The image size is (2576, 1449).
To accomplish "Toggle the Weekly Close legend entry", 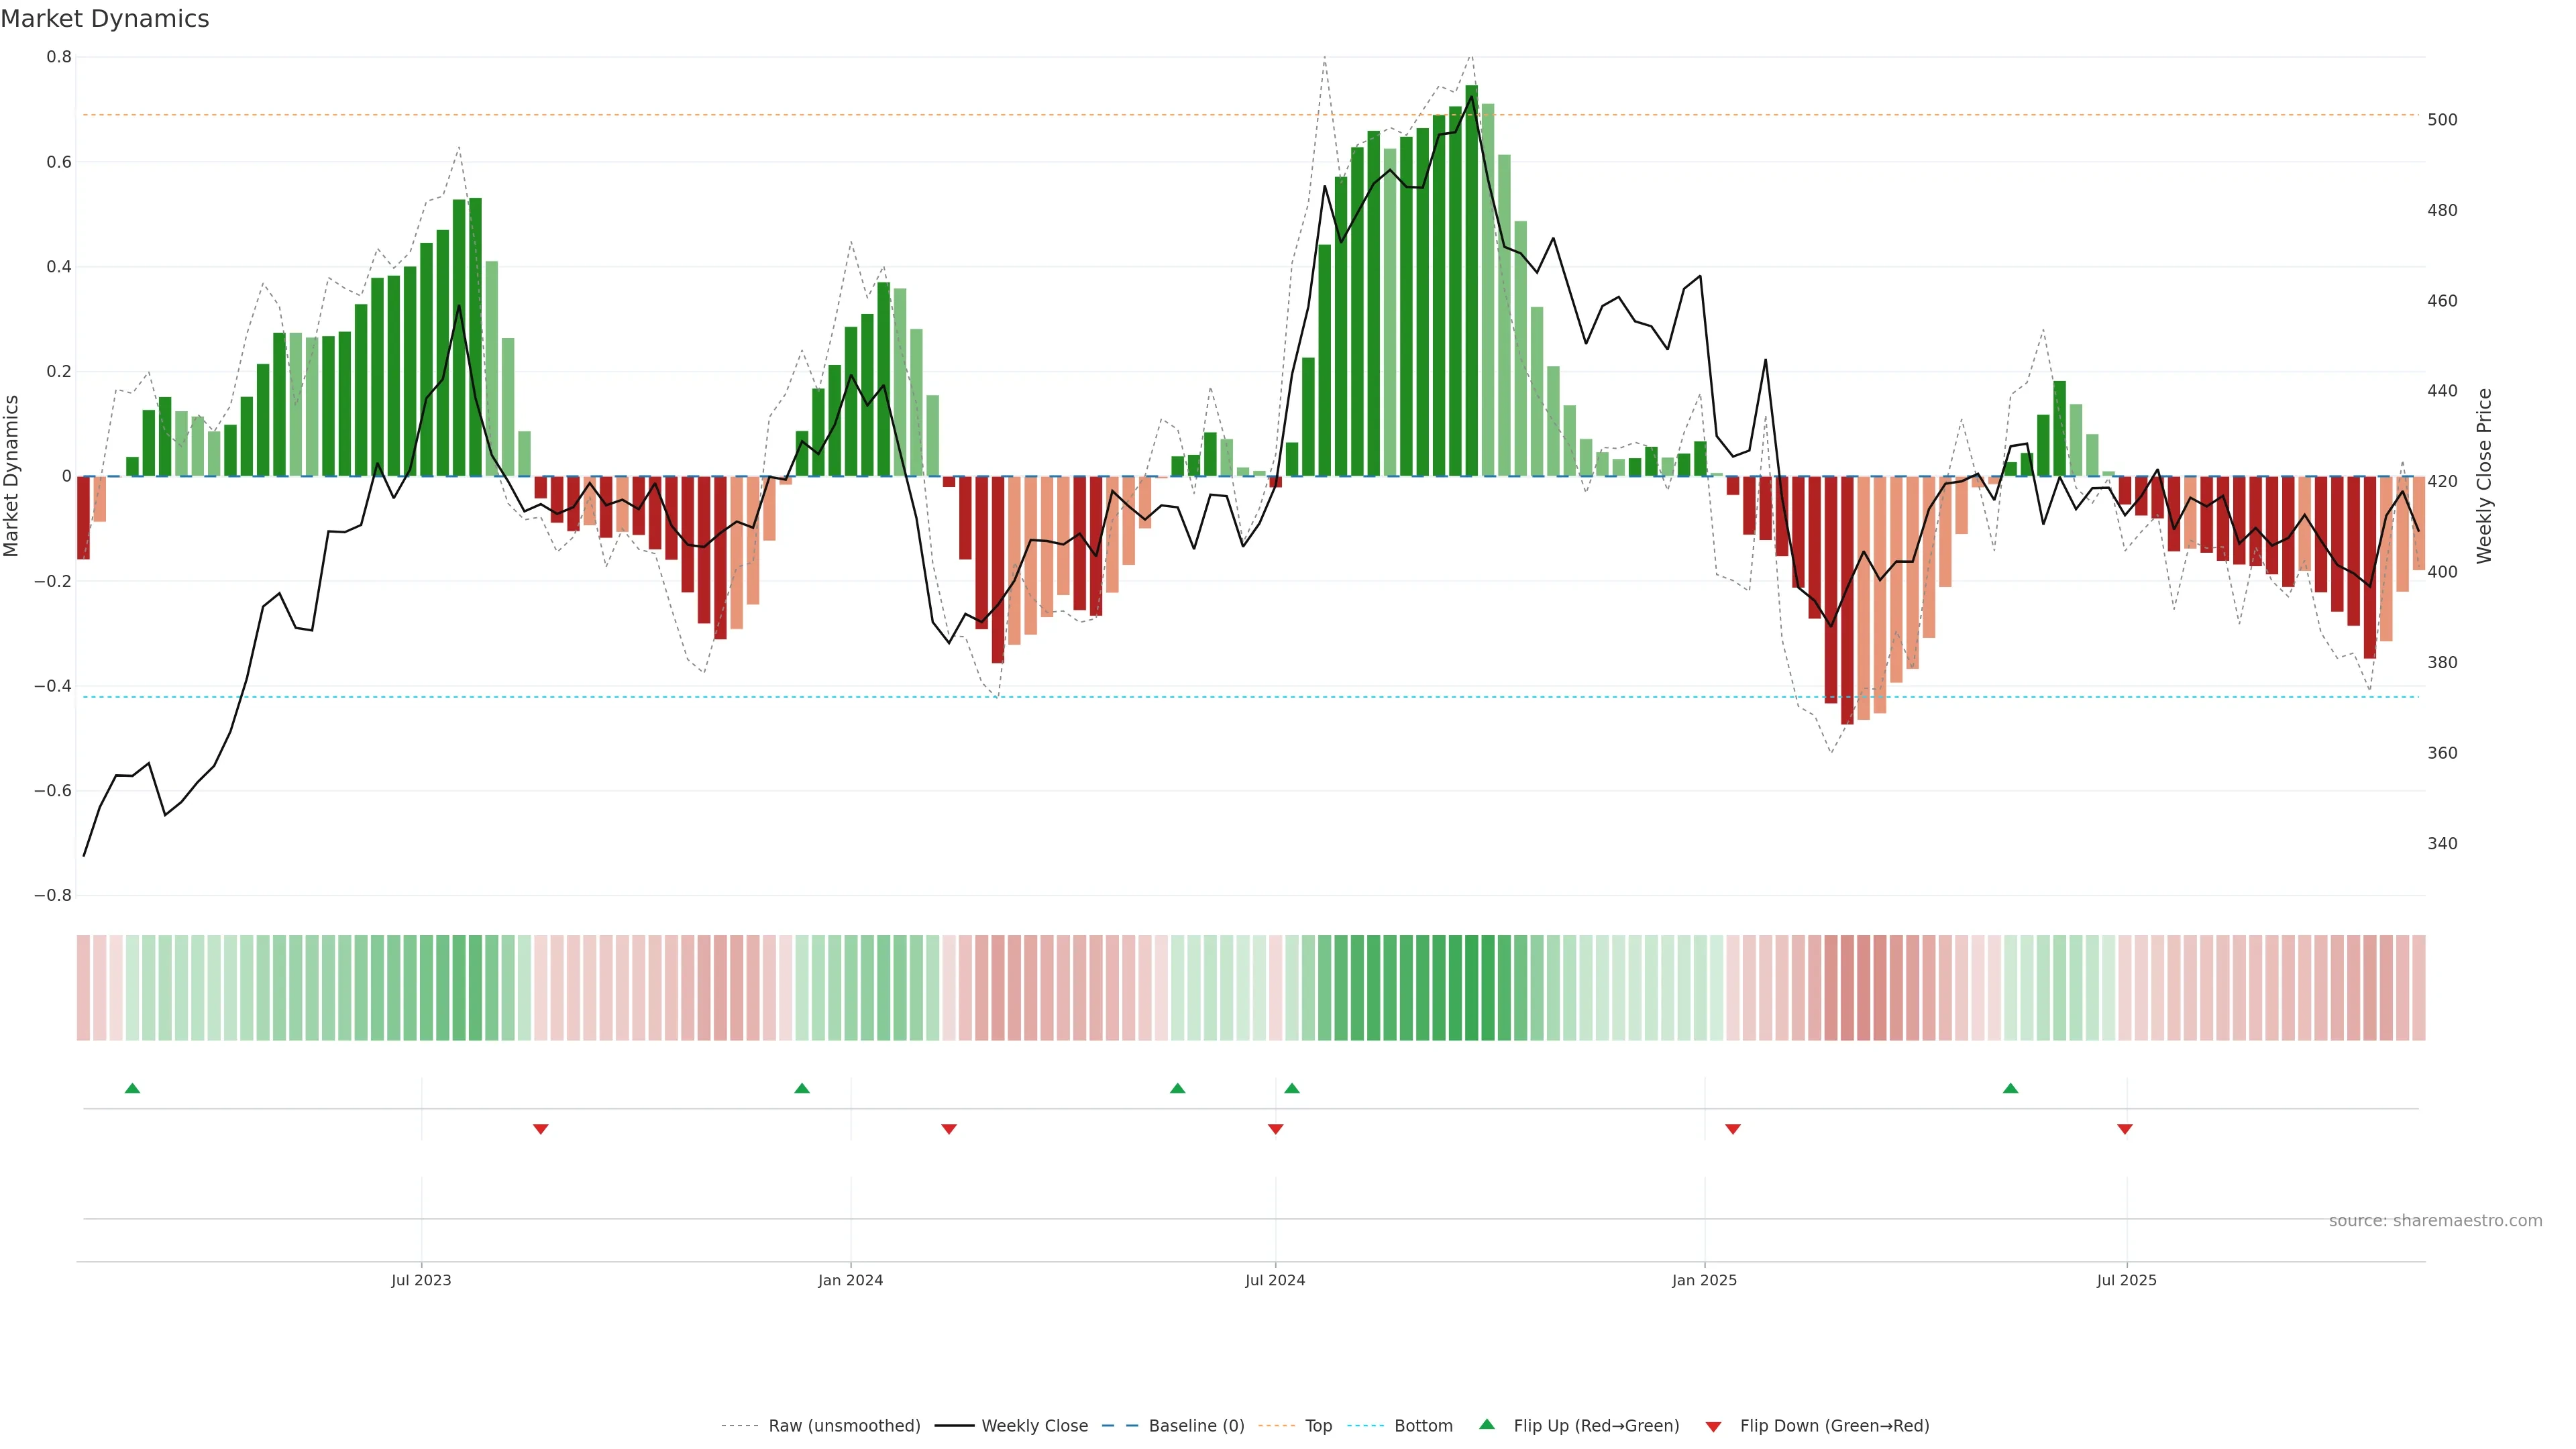I will (x=1034, y=1426).
